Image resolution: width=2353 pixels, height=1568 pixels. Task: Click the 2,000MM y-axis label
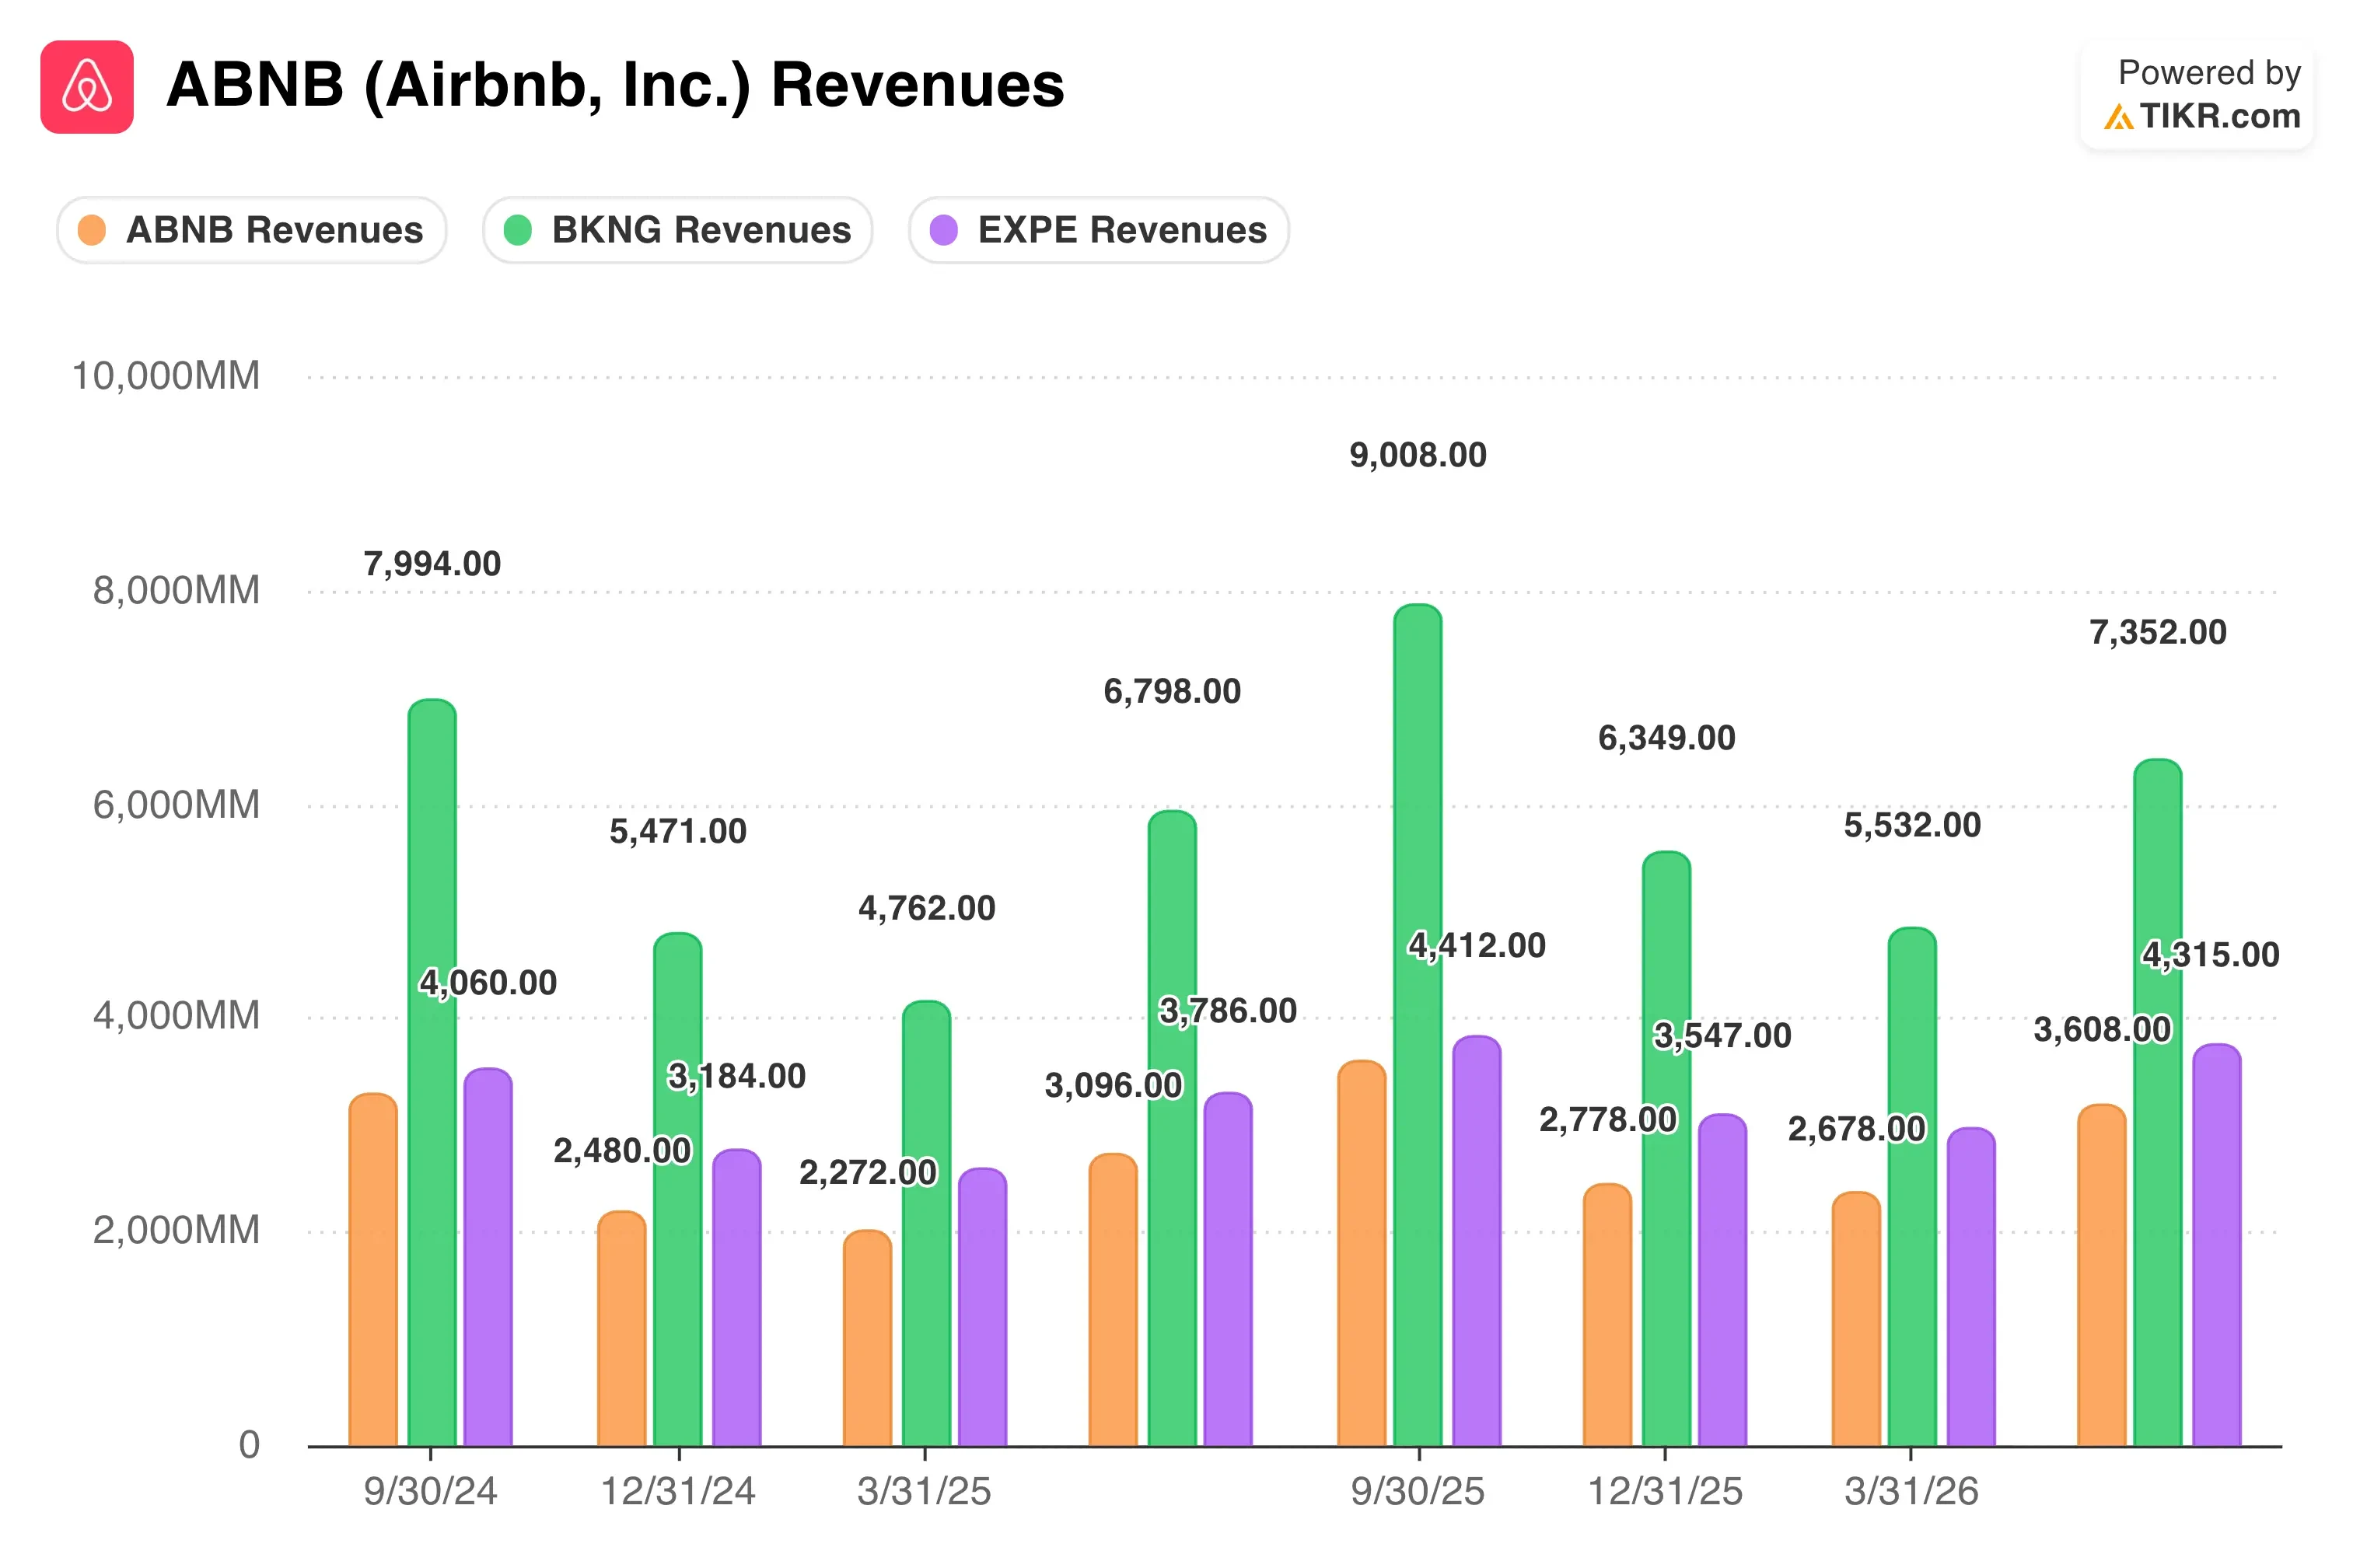pyautogui.click(x=177, y=1230)
